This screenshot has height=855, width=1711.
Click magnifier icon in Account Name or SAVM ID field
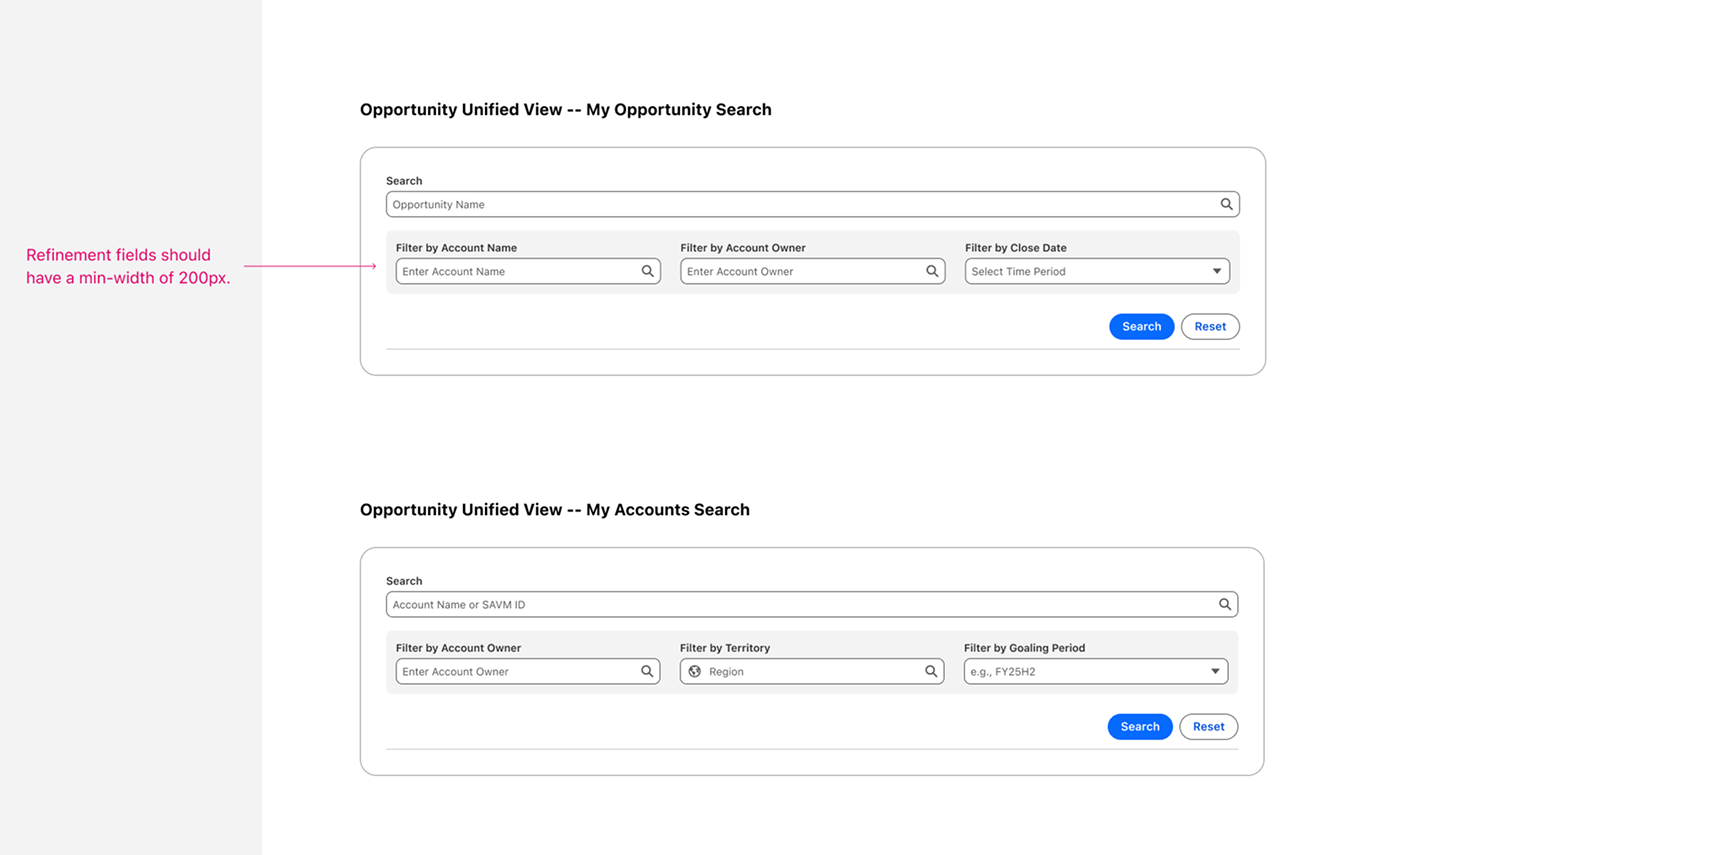1224,604
